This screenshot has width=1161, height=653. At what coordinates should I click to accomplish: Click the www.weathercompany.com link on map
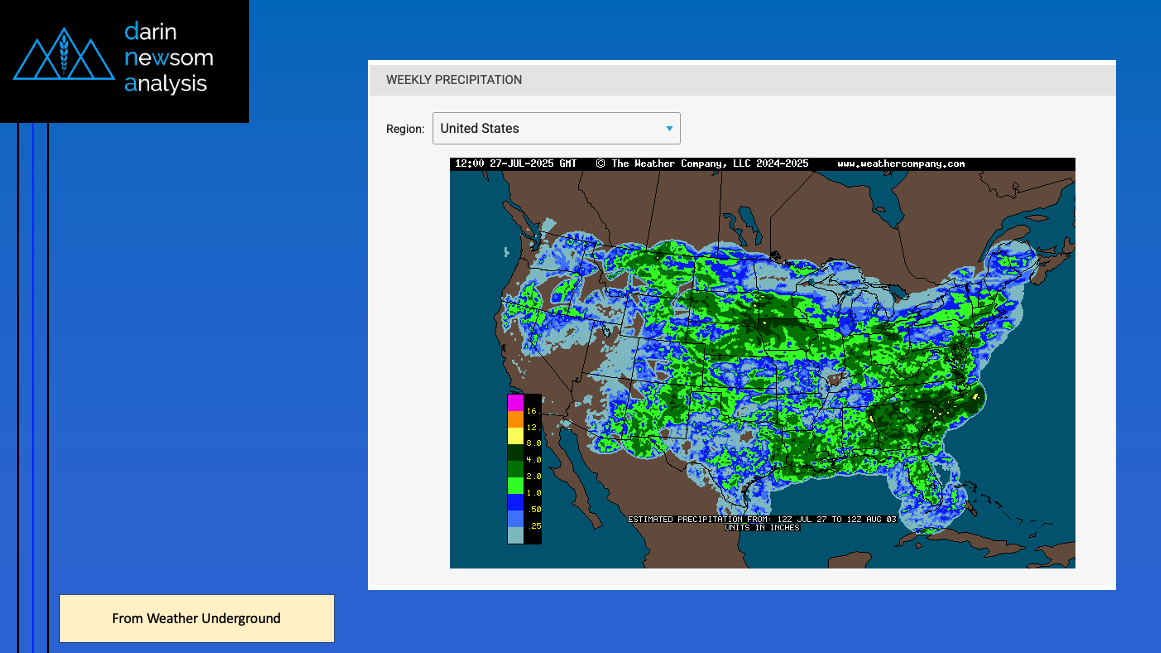pos(900,164)
